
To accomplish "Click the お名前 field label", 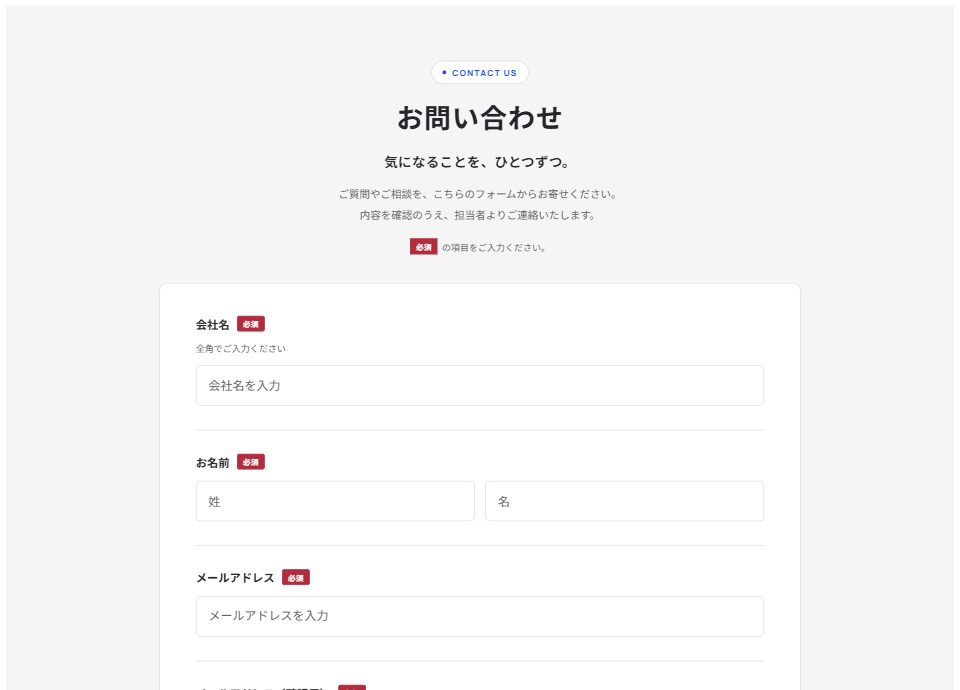I will point(212,463).
